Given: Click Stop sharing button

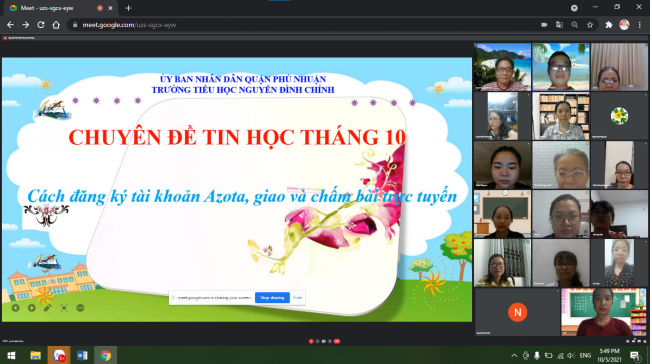Looking at the screenshot, I should pyautogui.click(x=272, y=297).
